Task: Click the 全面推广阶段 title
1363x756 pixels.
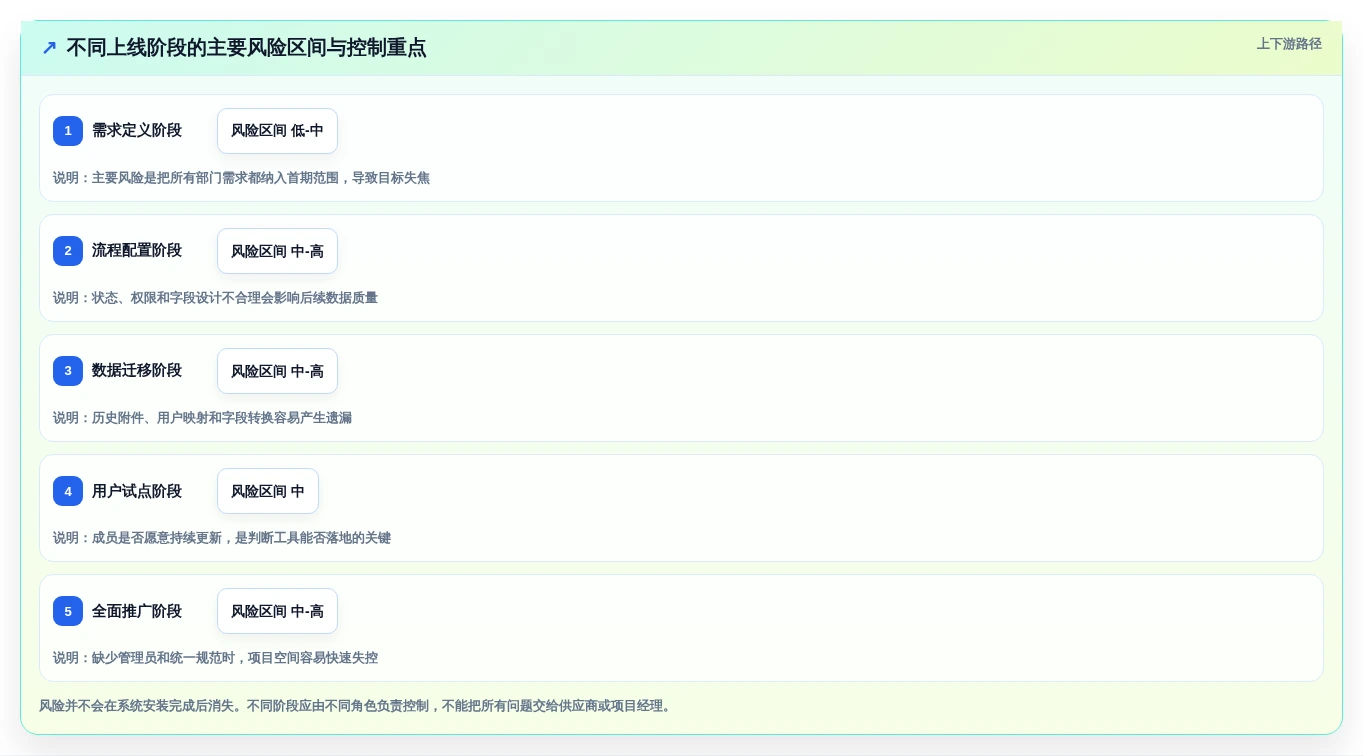Action: (x=137, y=611)
